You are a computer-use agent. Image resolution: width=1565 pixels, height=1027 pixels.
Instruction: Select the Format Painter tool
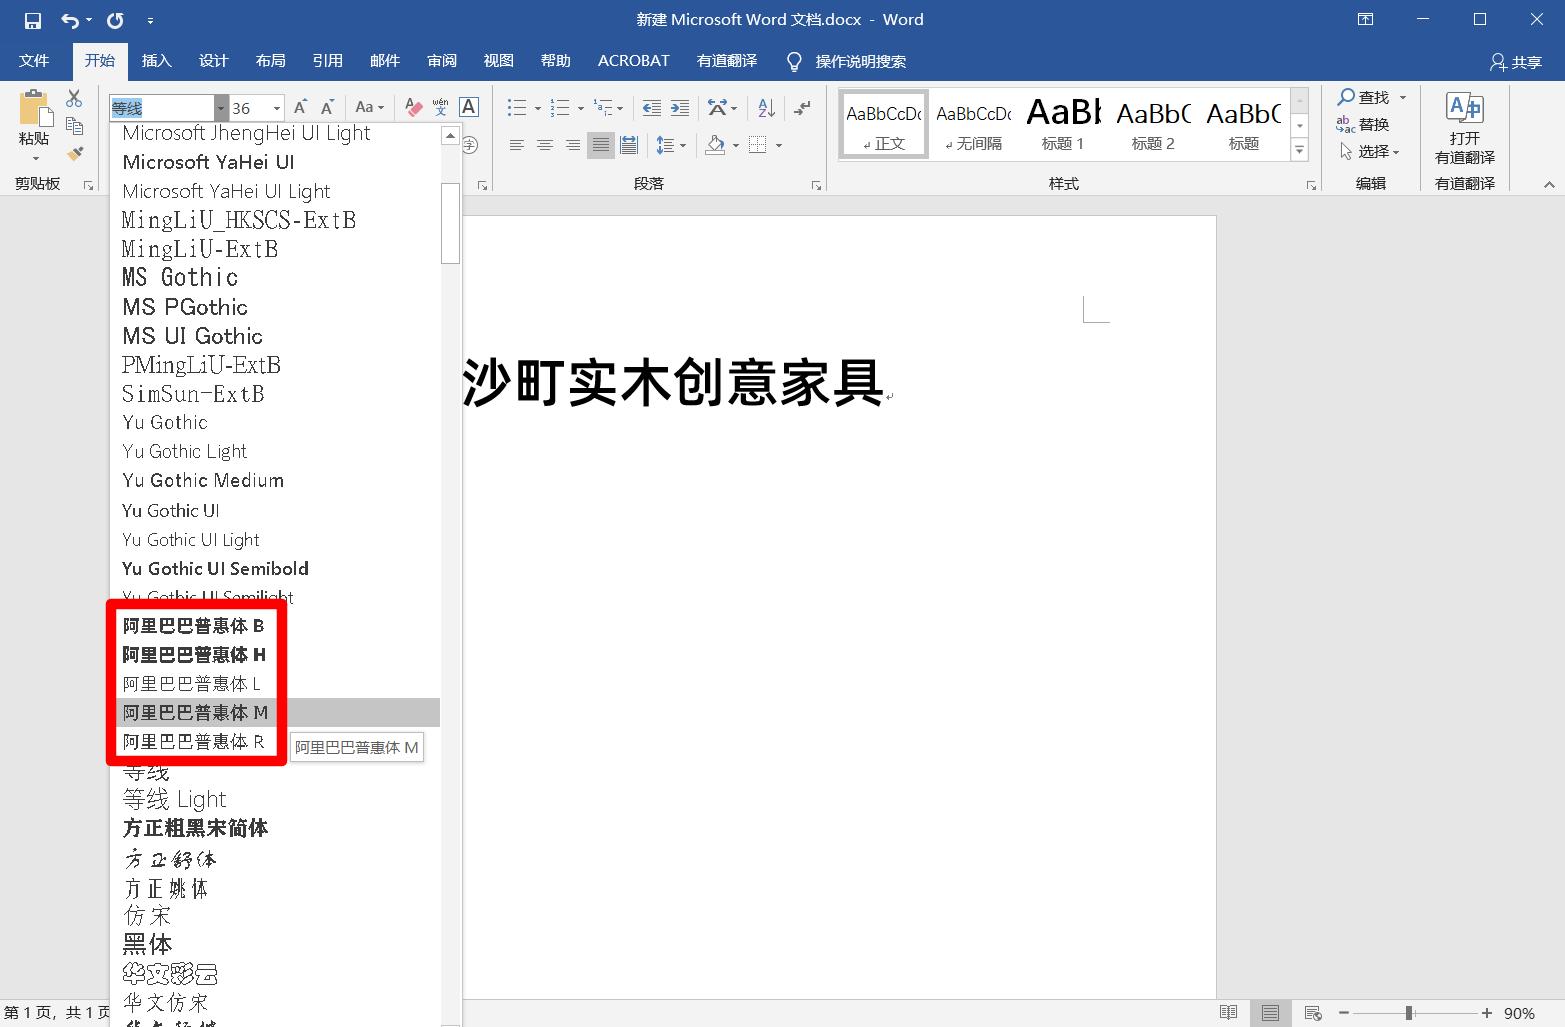coord(75,152)
